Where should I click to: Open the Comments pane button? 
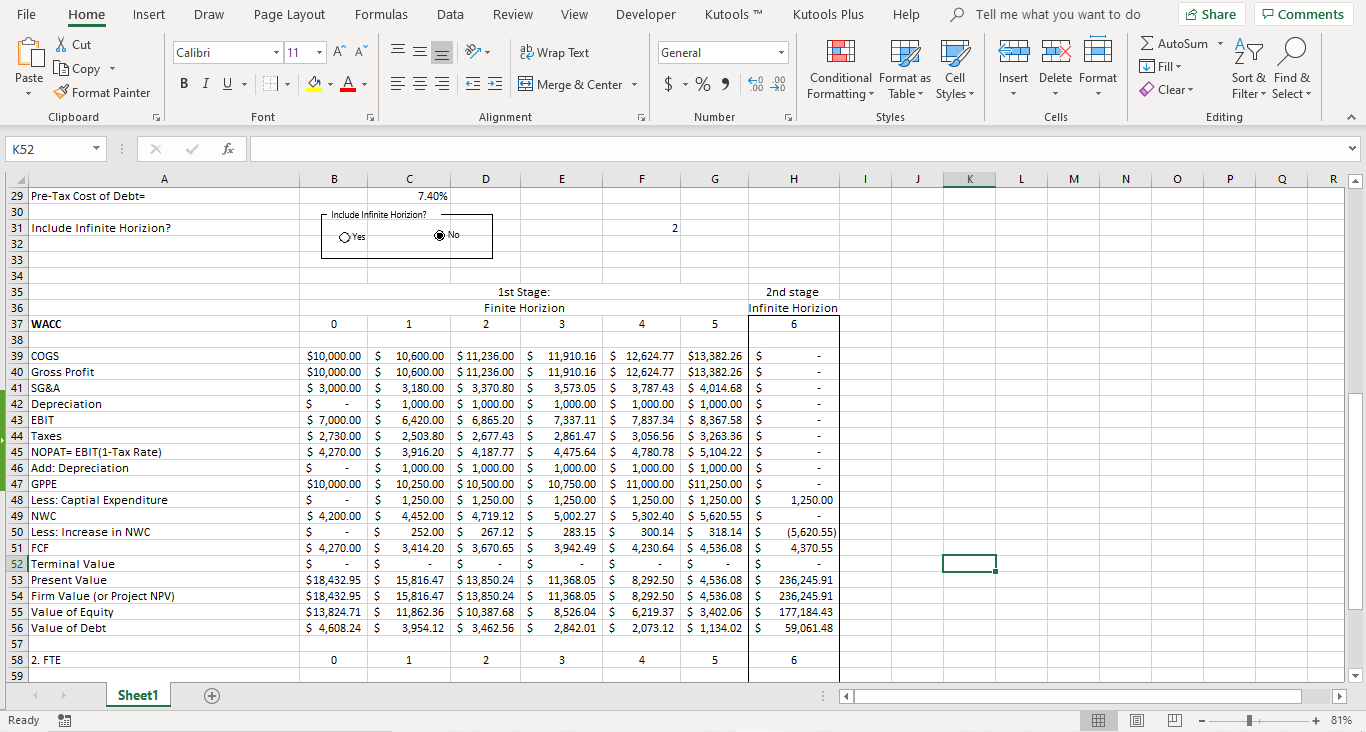[x=1301, y=14]
